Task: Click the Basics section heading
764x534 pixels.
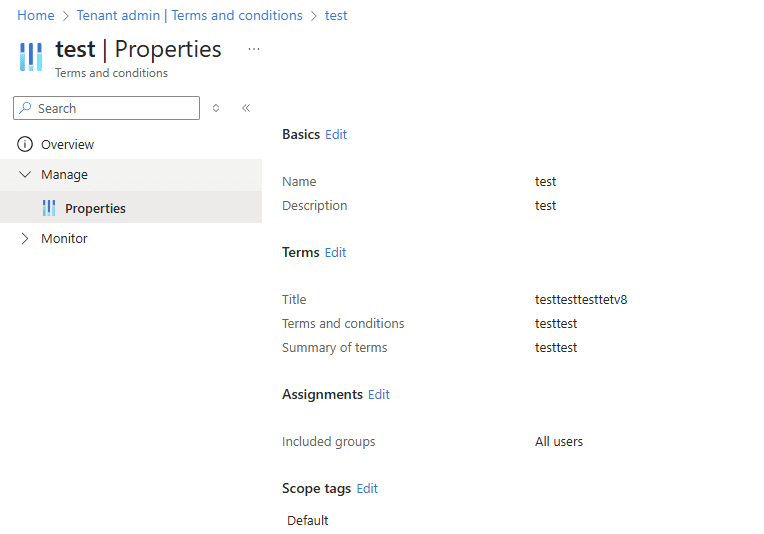Action: point(301,134)
